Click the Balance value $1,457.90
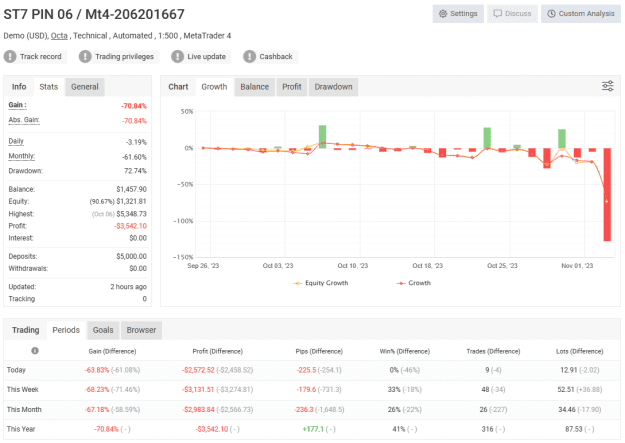Screen dimensions: 625x443 (x=132, y=189)
